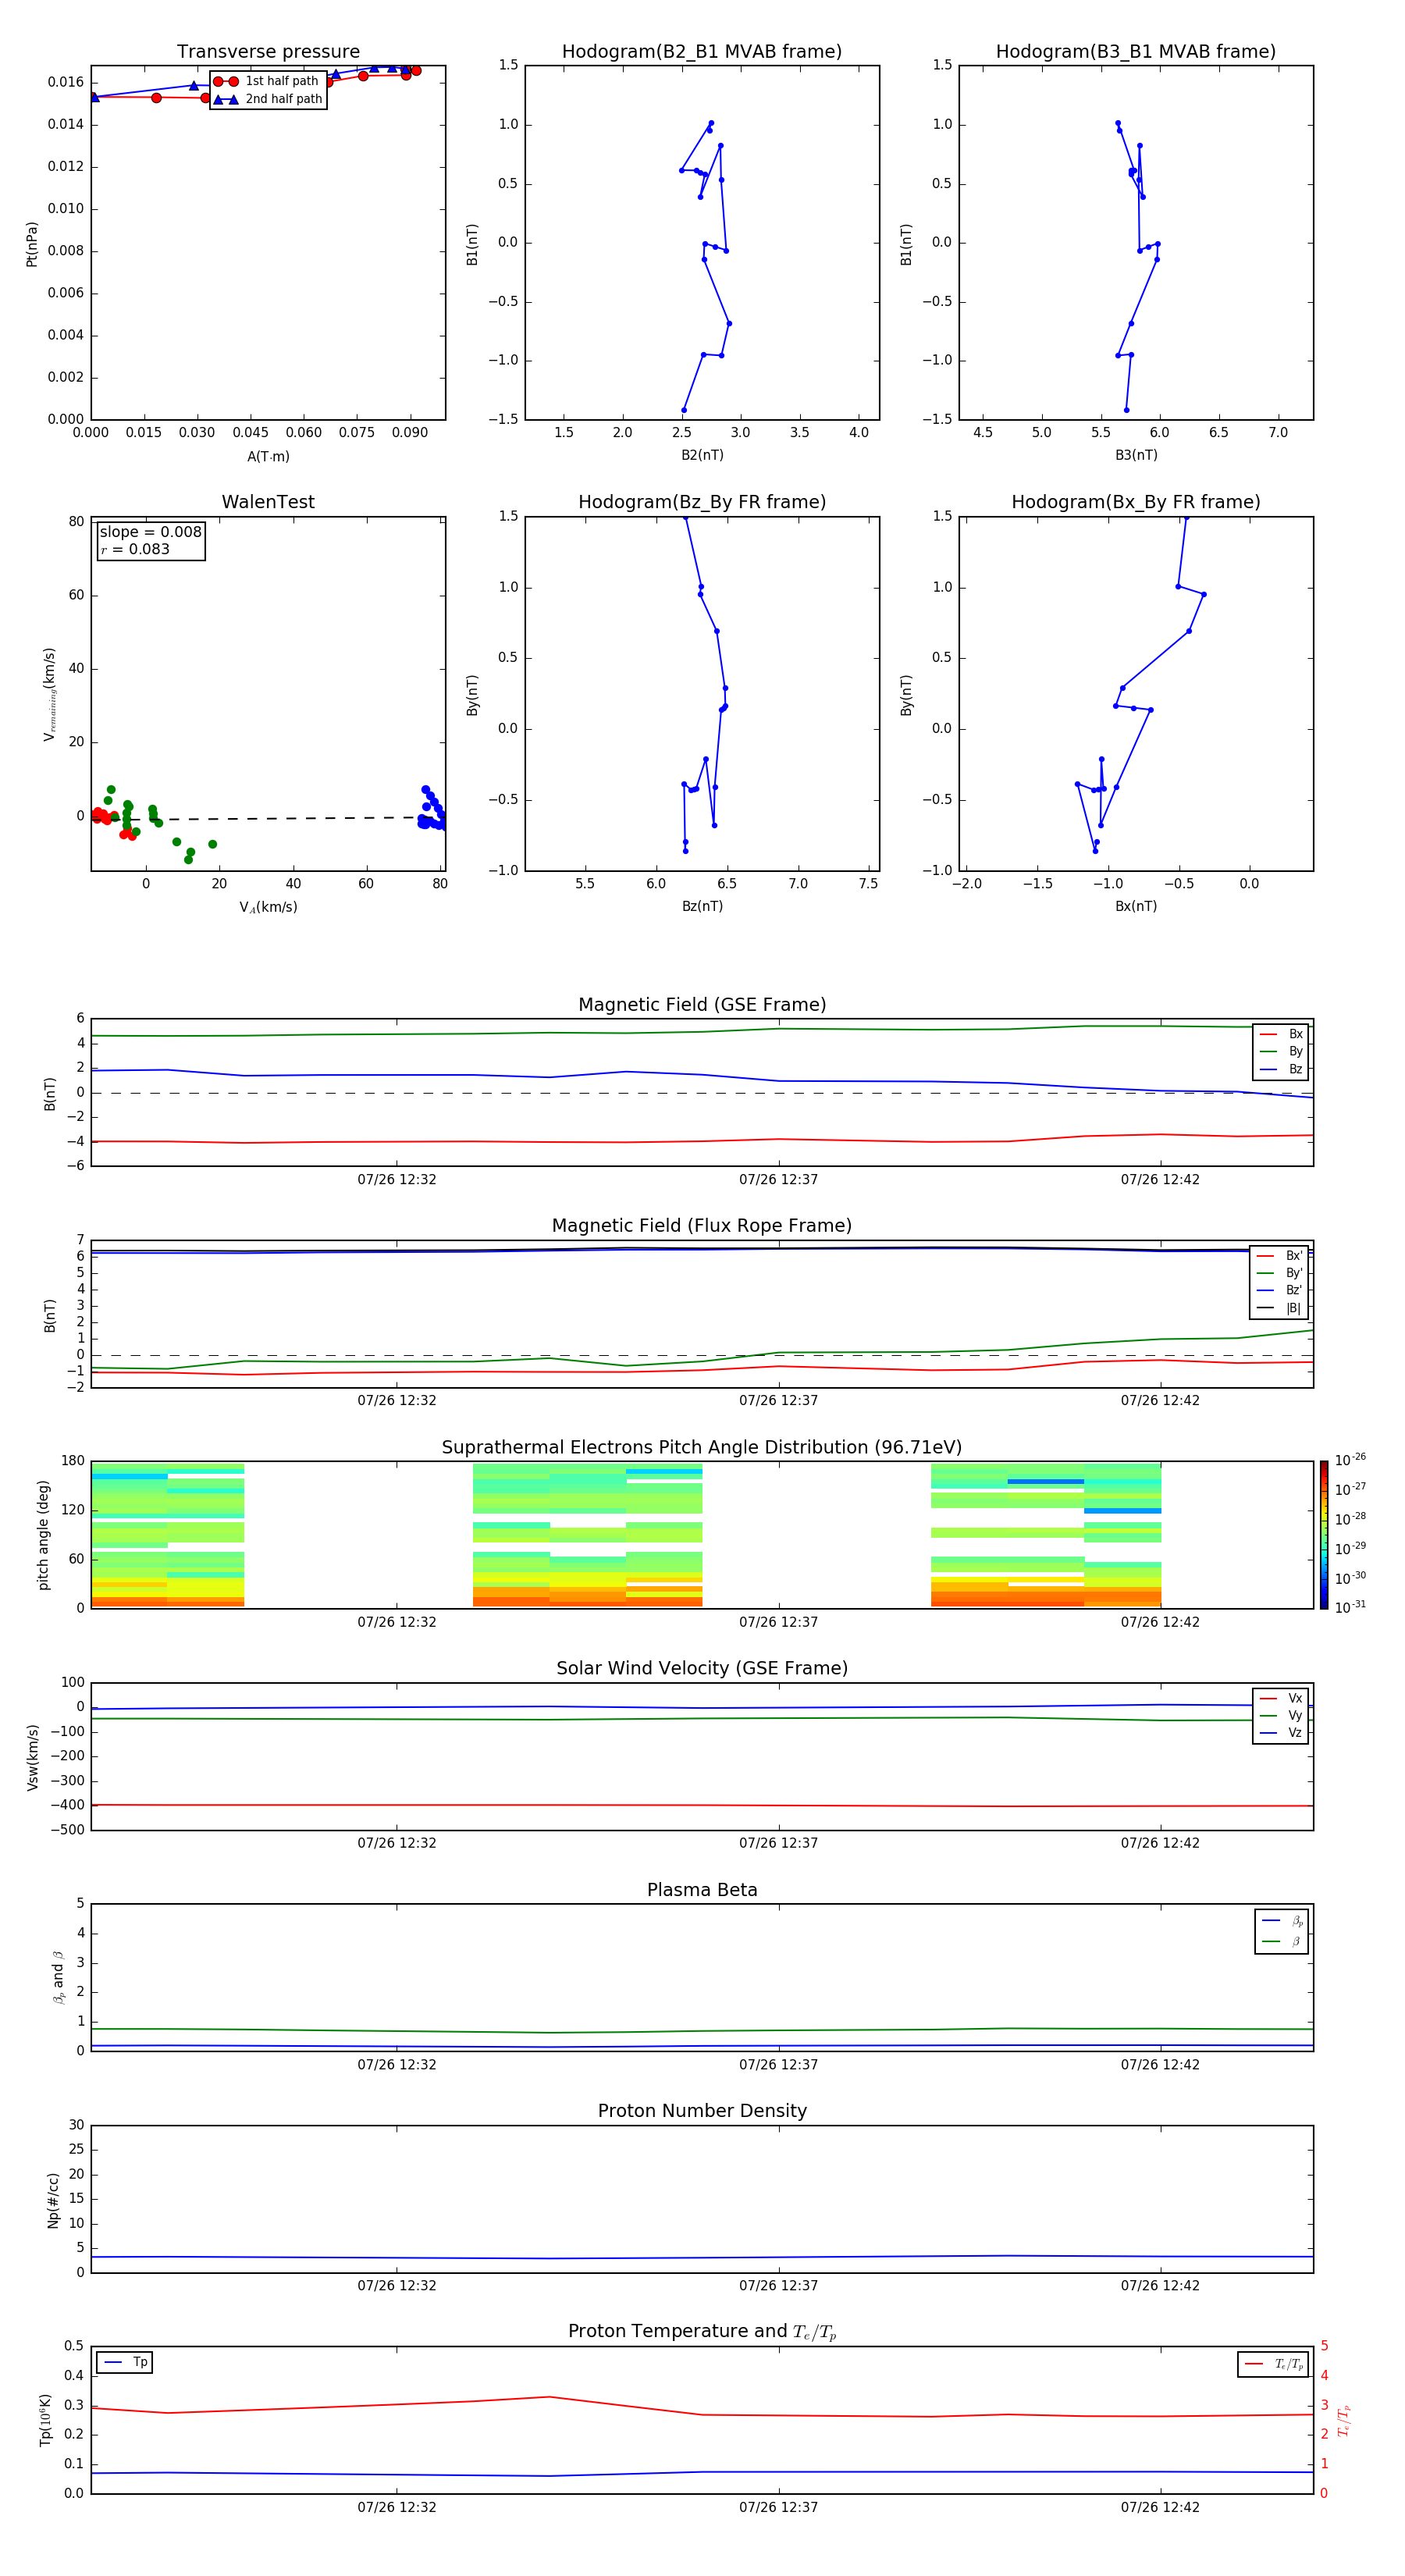Click '07/26 12:42' tick under Proton Temperature plot
The width and height of the screenshot is (1405, 2576).
click(x=1160, y=2507)
